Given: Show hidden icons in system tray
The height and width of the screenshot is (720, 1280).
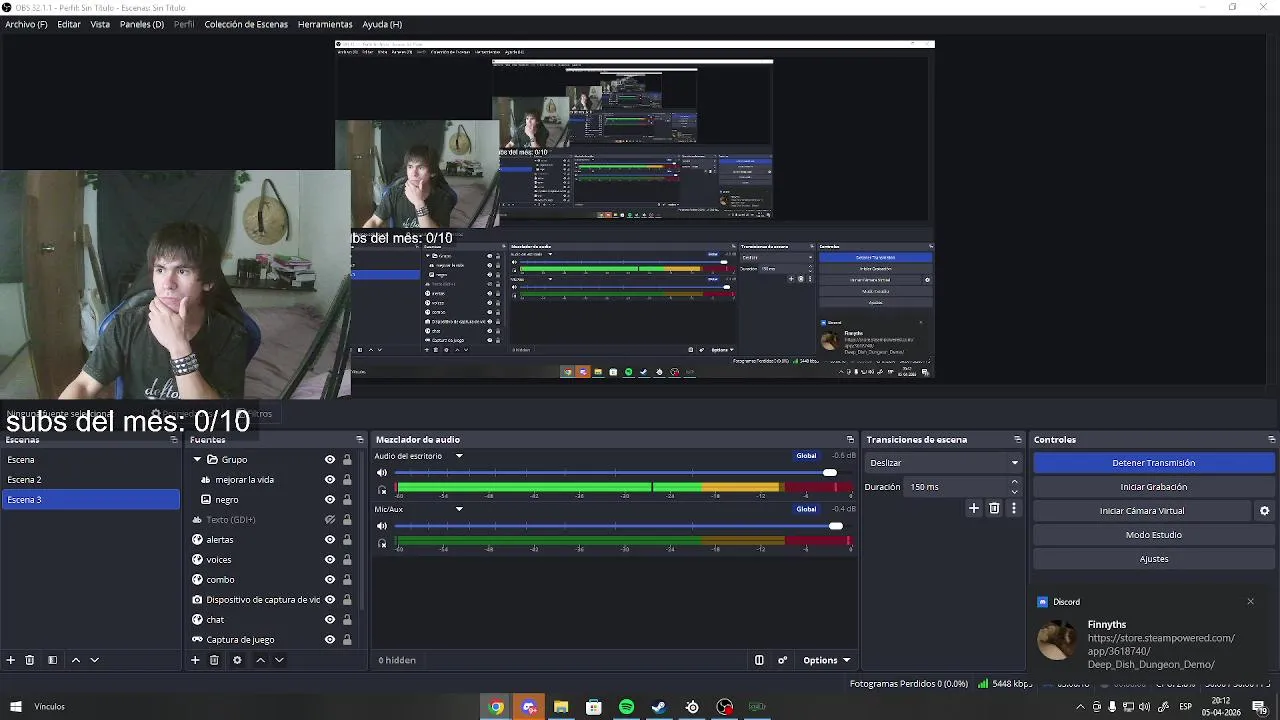Looking at the screenshot, I should [x=1080, y=707].
